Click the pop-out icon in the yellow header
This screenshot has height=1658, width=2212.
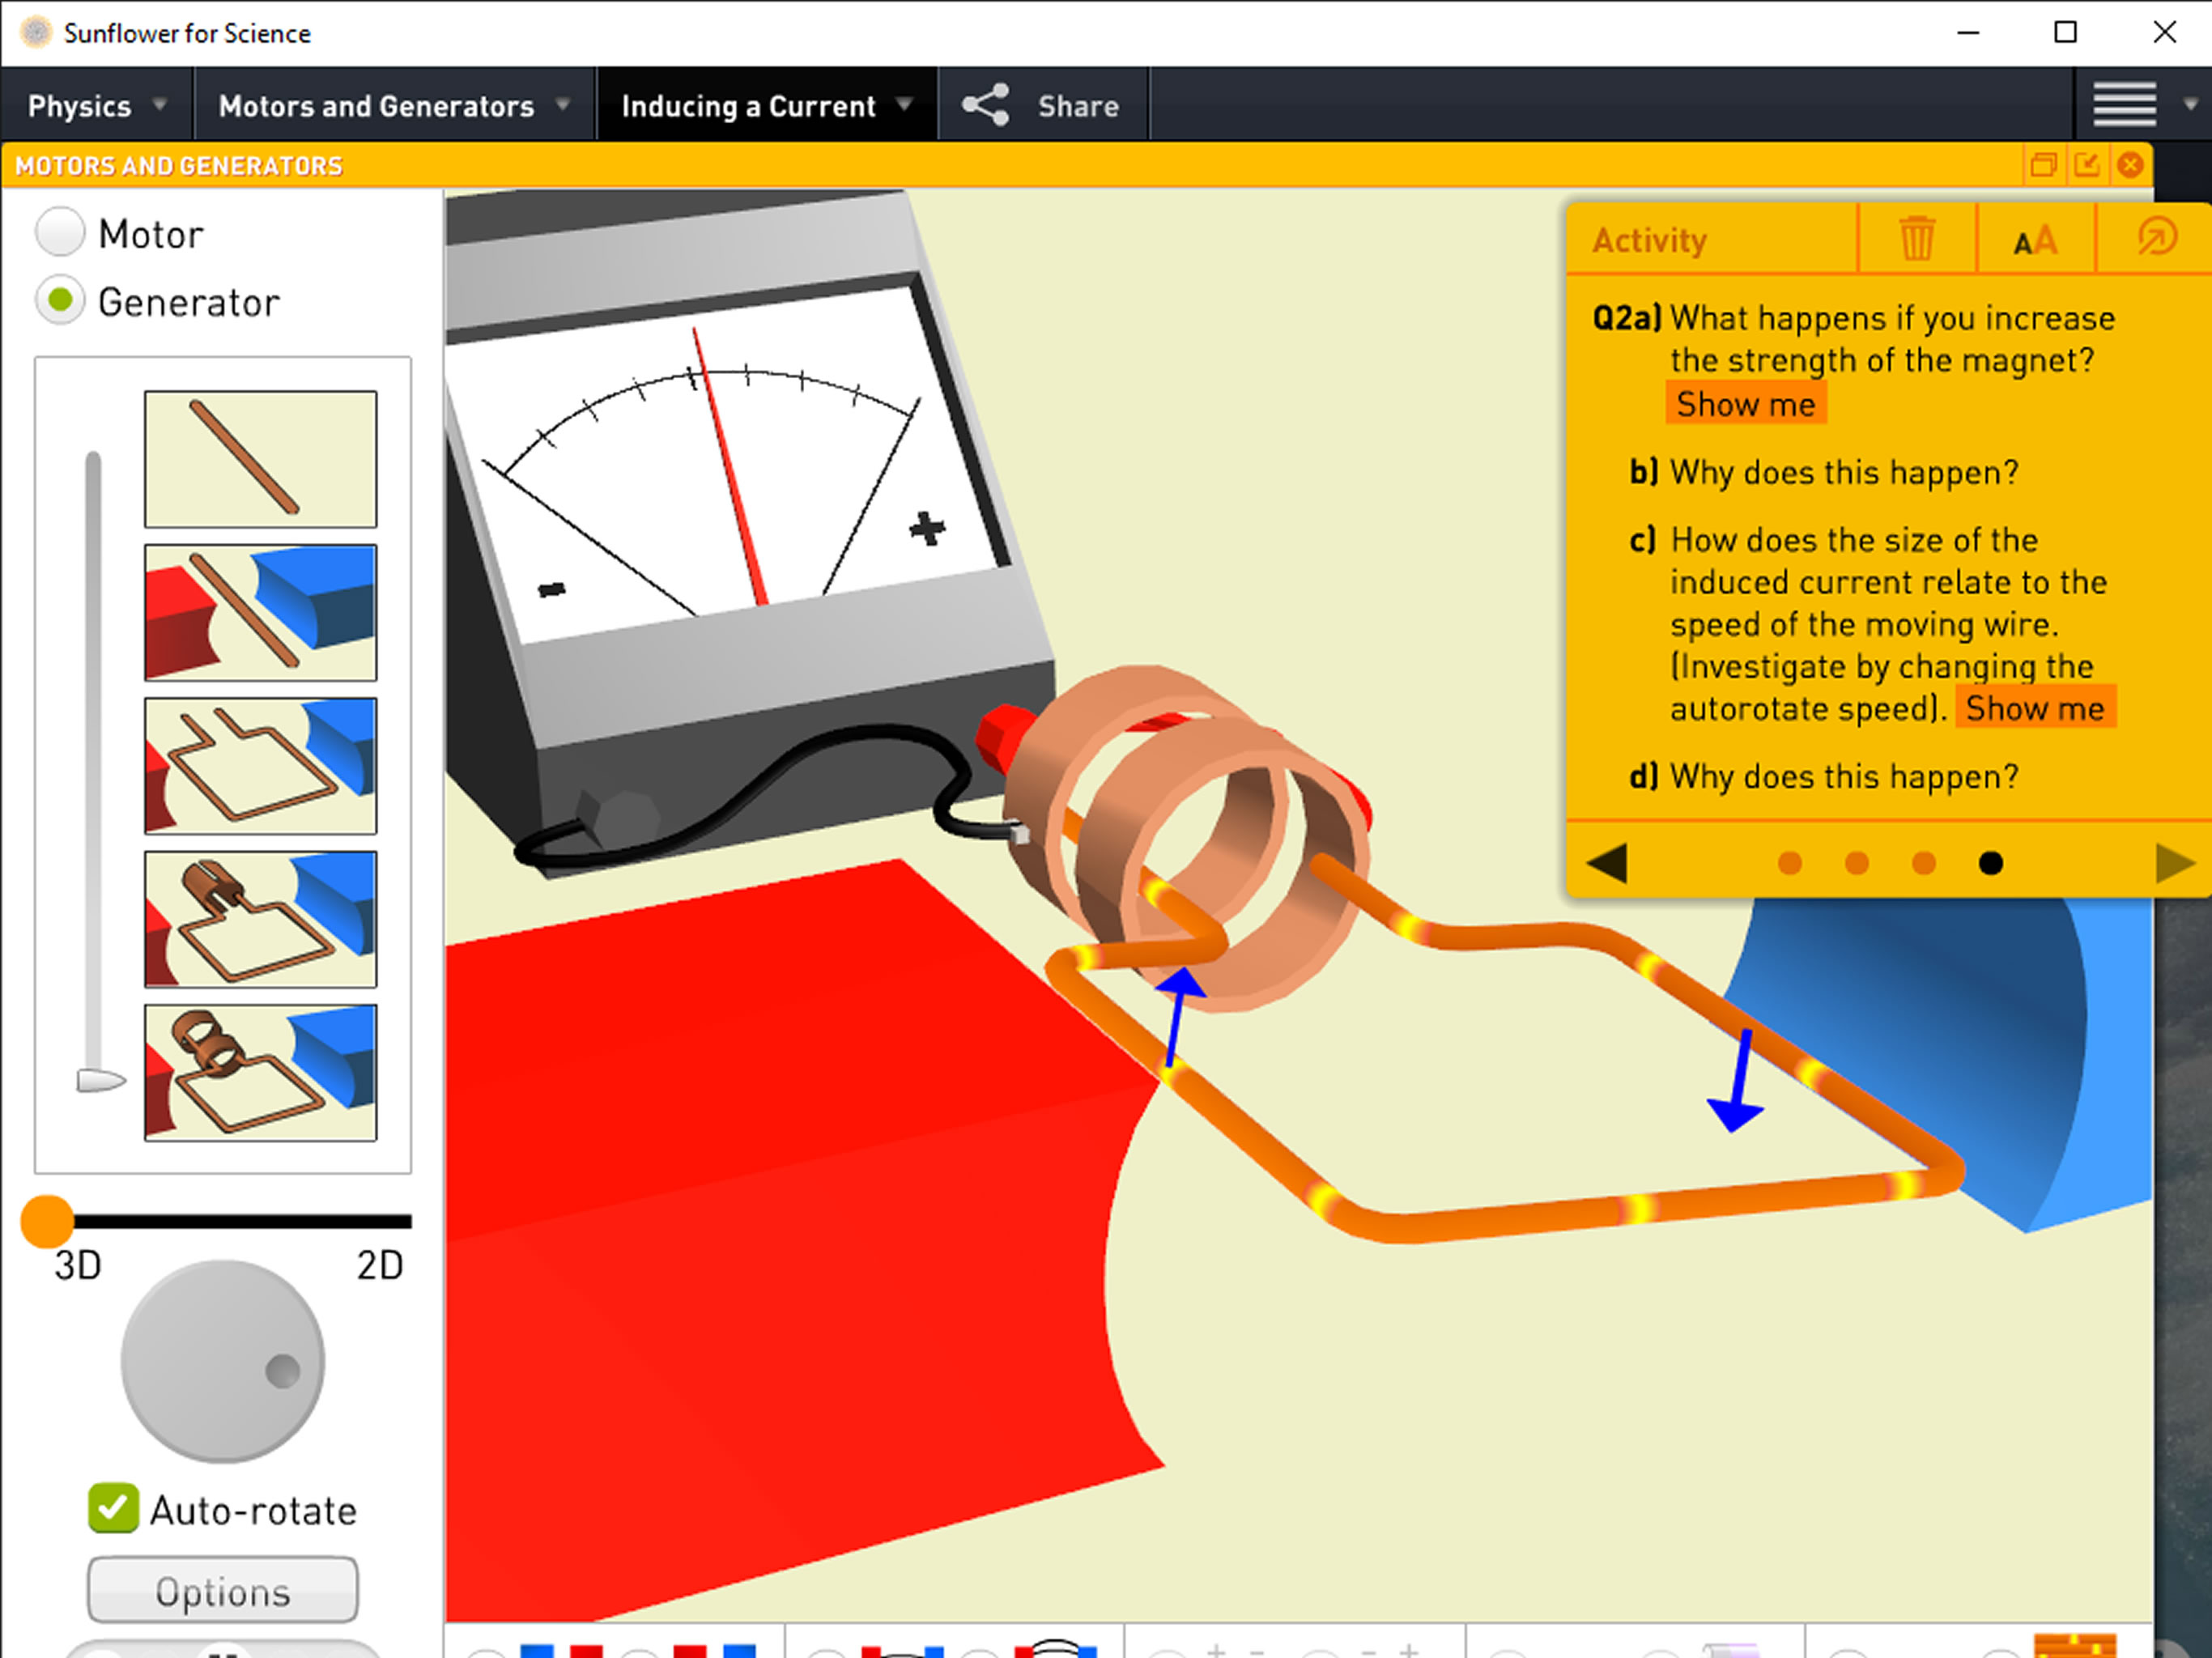[x=2086, y=165]
